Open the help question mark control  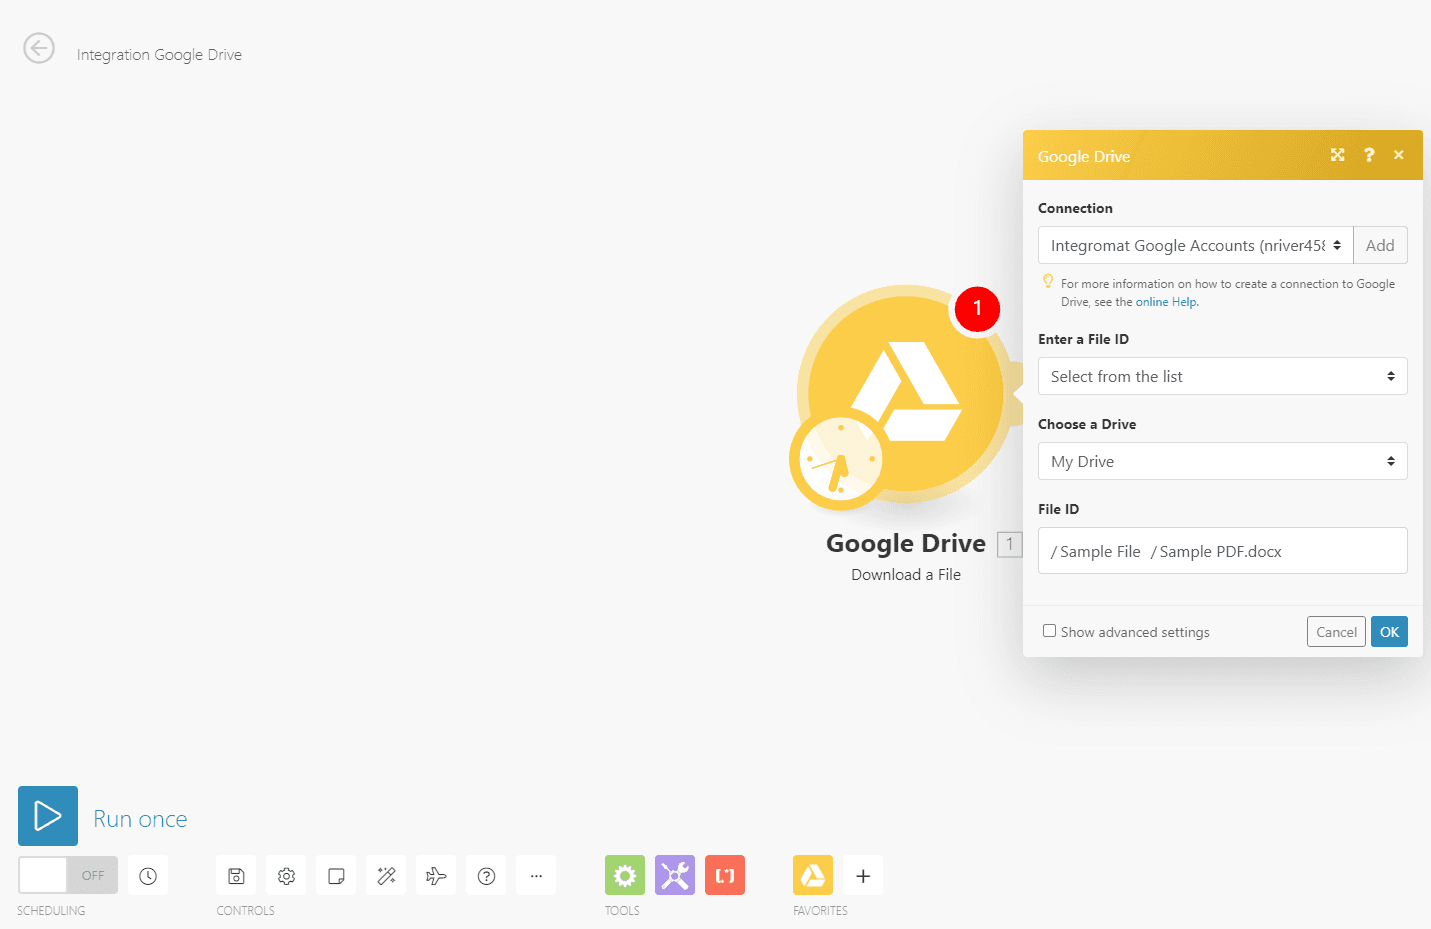(486, 876)
